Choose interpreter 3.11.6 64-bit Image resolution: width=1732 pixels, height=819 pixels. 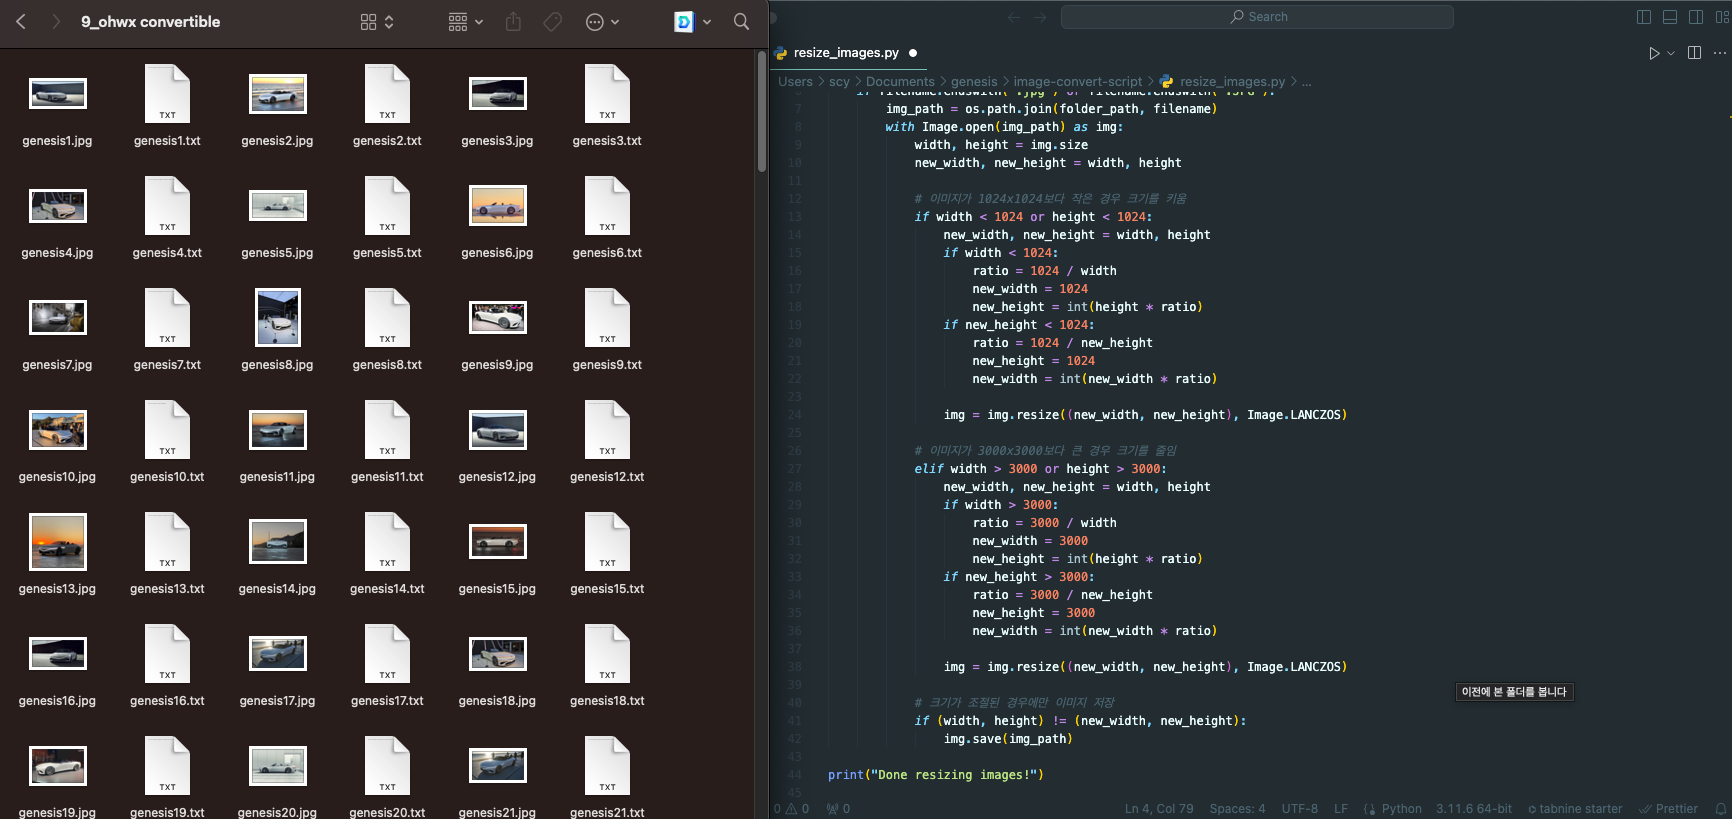point(1474,809)
